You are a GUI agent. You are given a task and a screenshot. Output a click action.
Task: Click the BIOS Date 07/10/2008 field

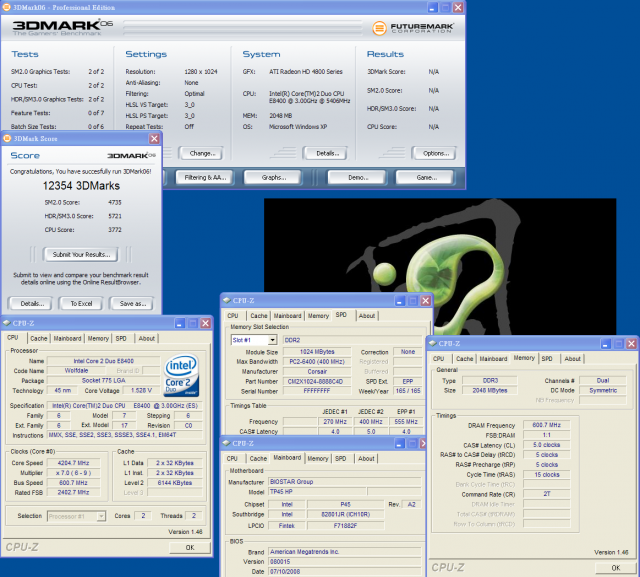click(x=344, y=572)
